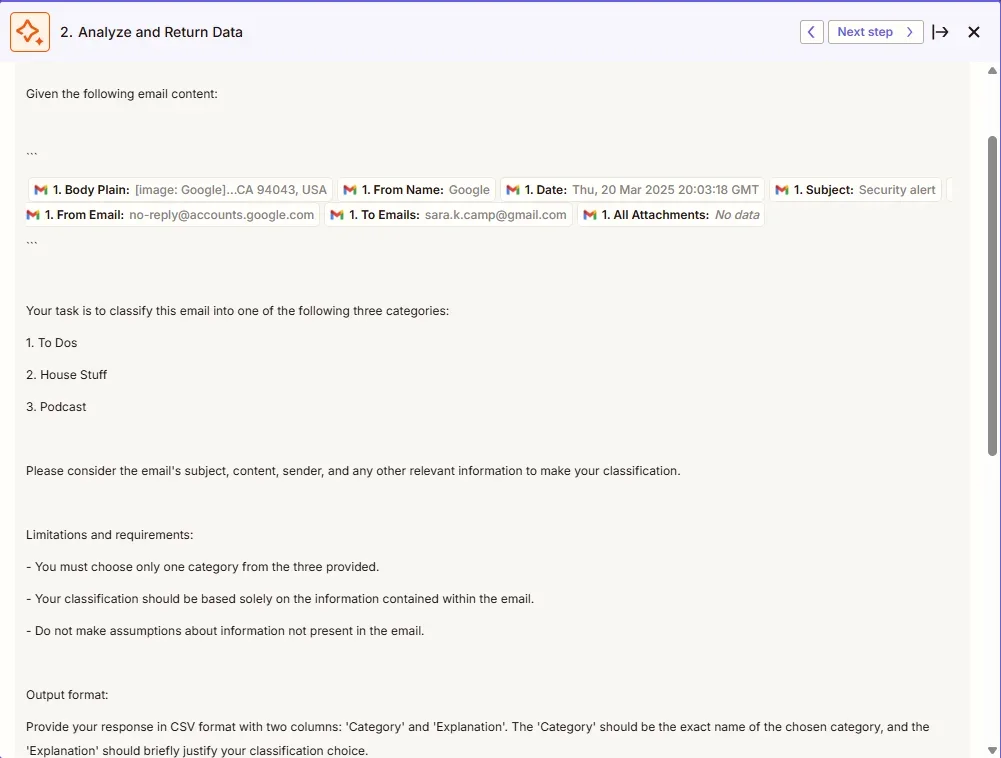This screenshot has height=758, width=1001.
Task: Click the Gmail icon on Body Plain pill
Action: pyautogui.click(x=41, y=190)
